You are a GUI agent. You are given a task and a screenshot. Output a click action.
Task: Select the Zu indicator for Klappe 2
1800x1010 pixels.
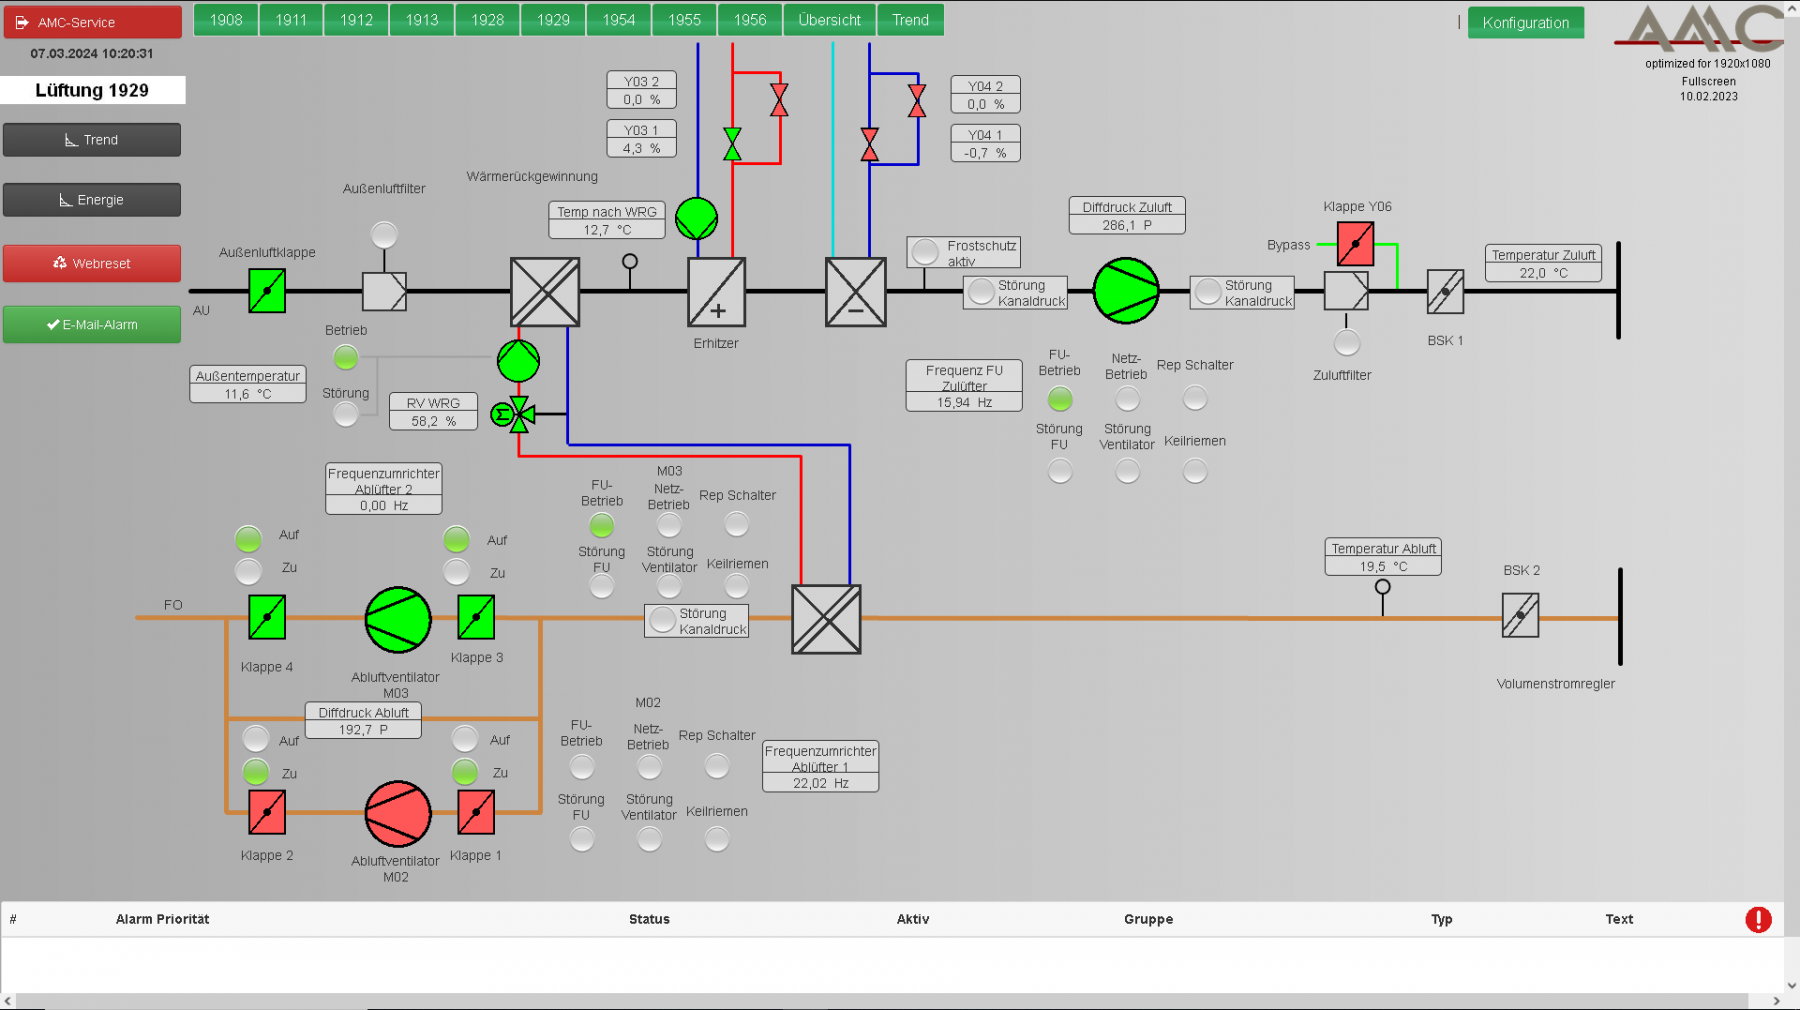click(256, 771)
